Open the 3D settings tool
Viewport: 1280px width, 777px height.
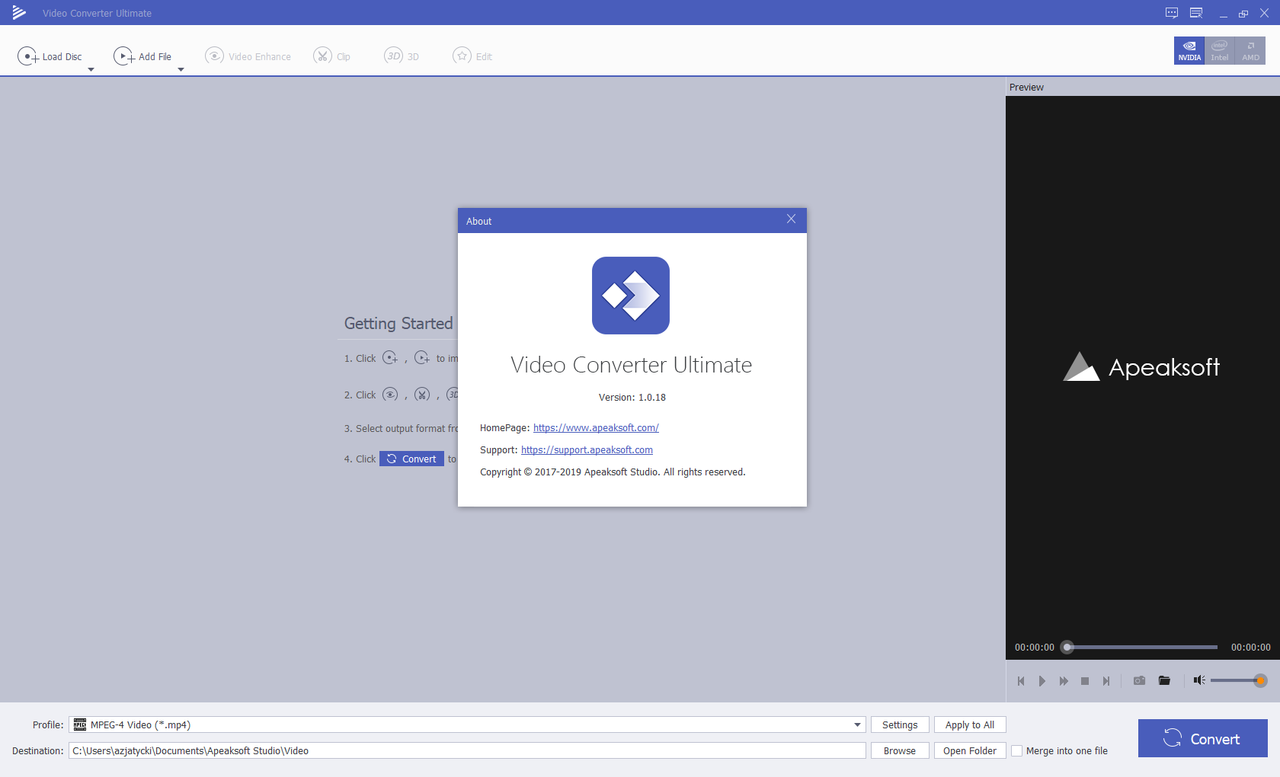402,57
